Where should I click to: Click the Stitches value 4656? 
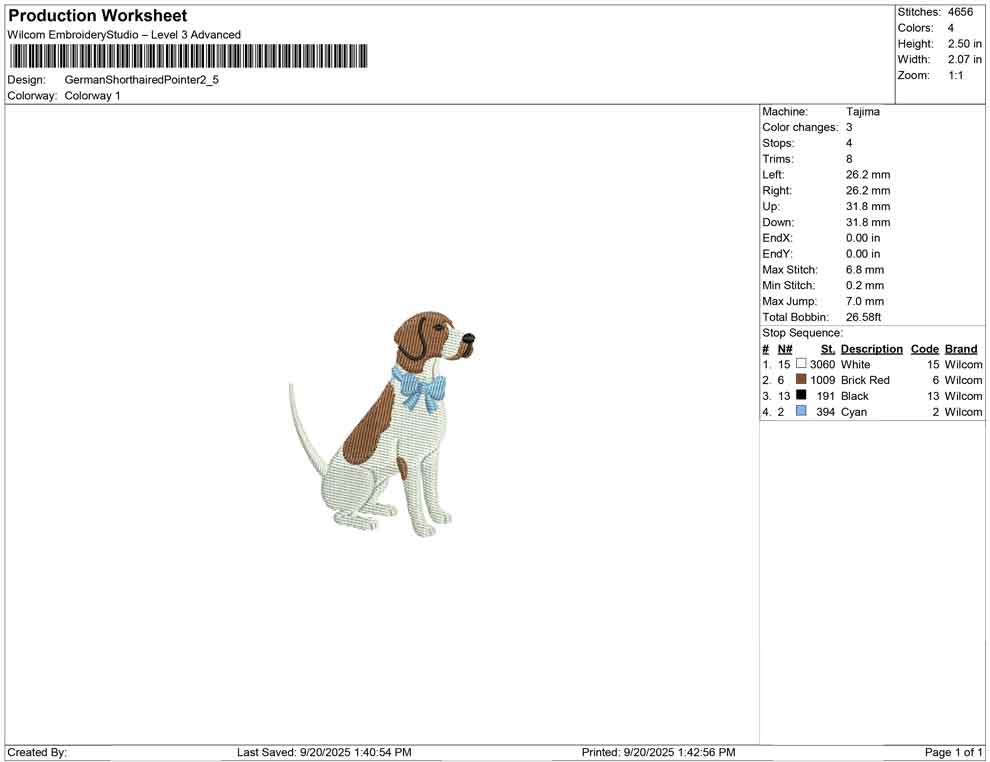coord(960,12)
